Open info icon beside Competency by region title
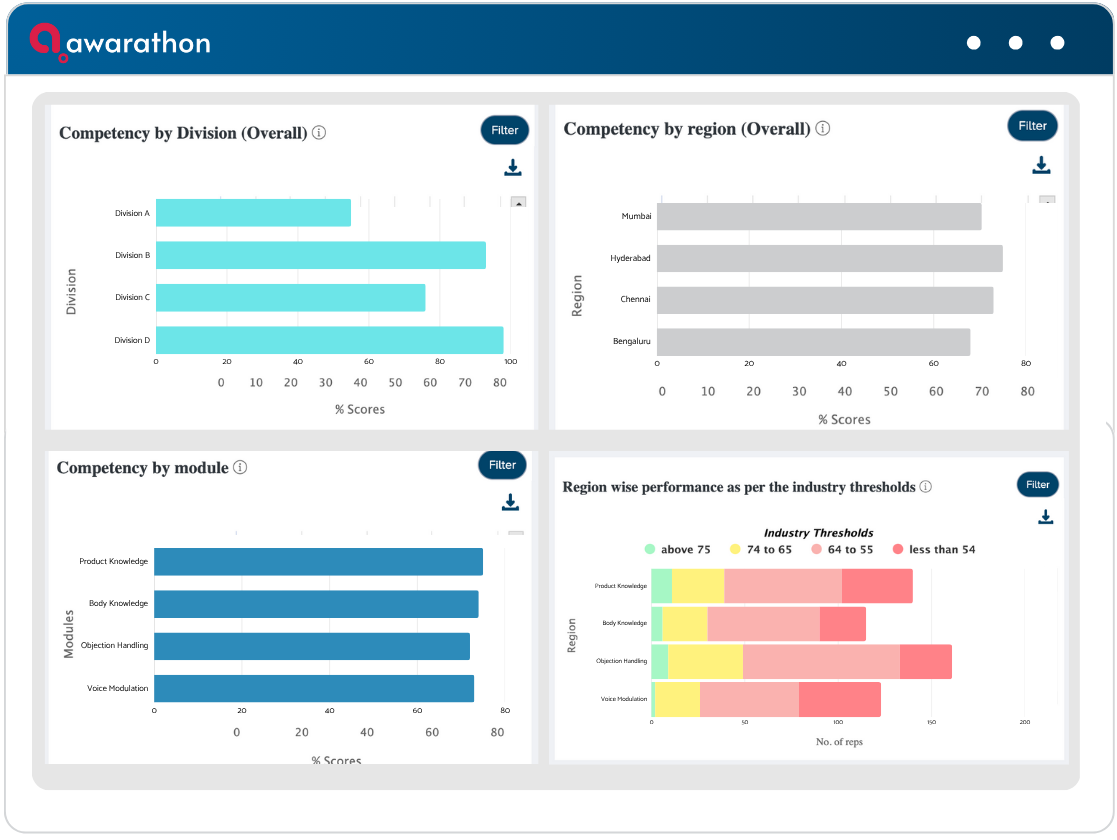Screen dimensions: 1117x840 823,128
